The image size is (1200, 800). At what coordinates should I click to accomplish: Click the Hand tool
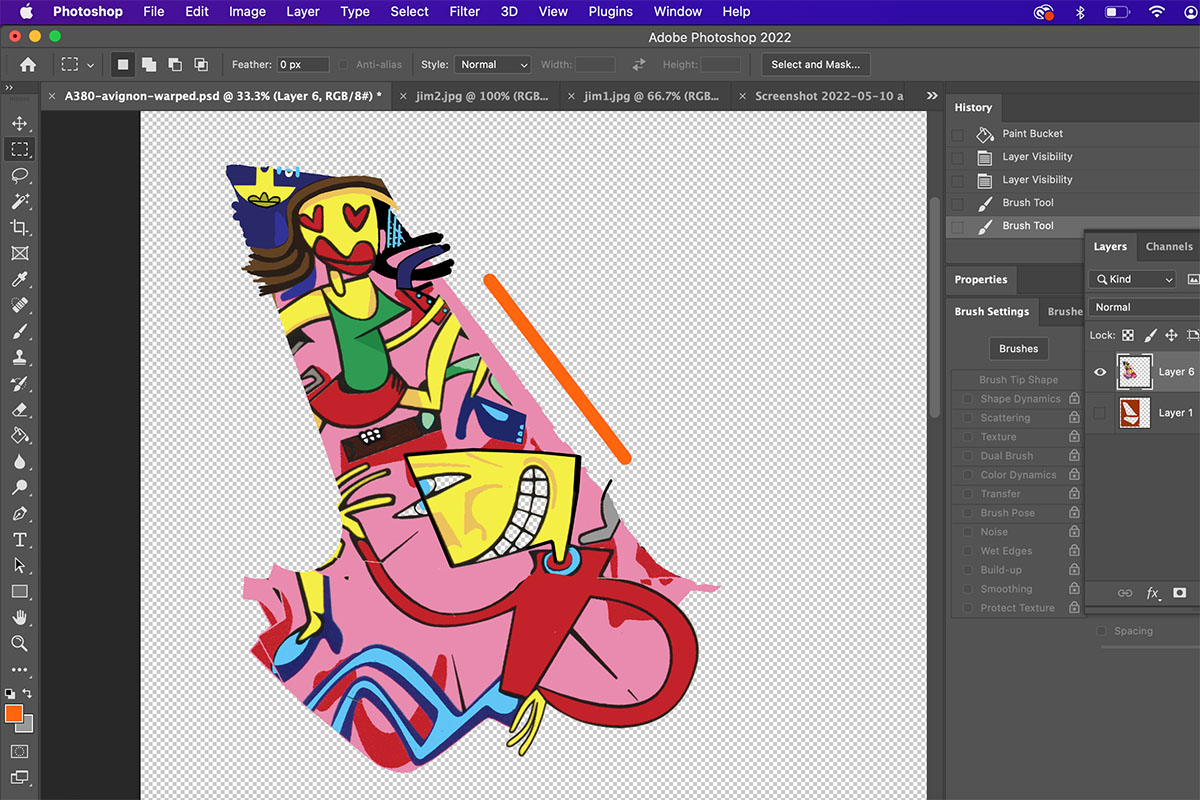[x=19, y=618]
